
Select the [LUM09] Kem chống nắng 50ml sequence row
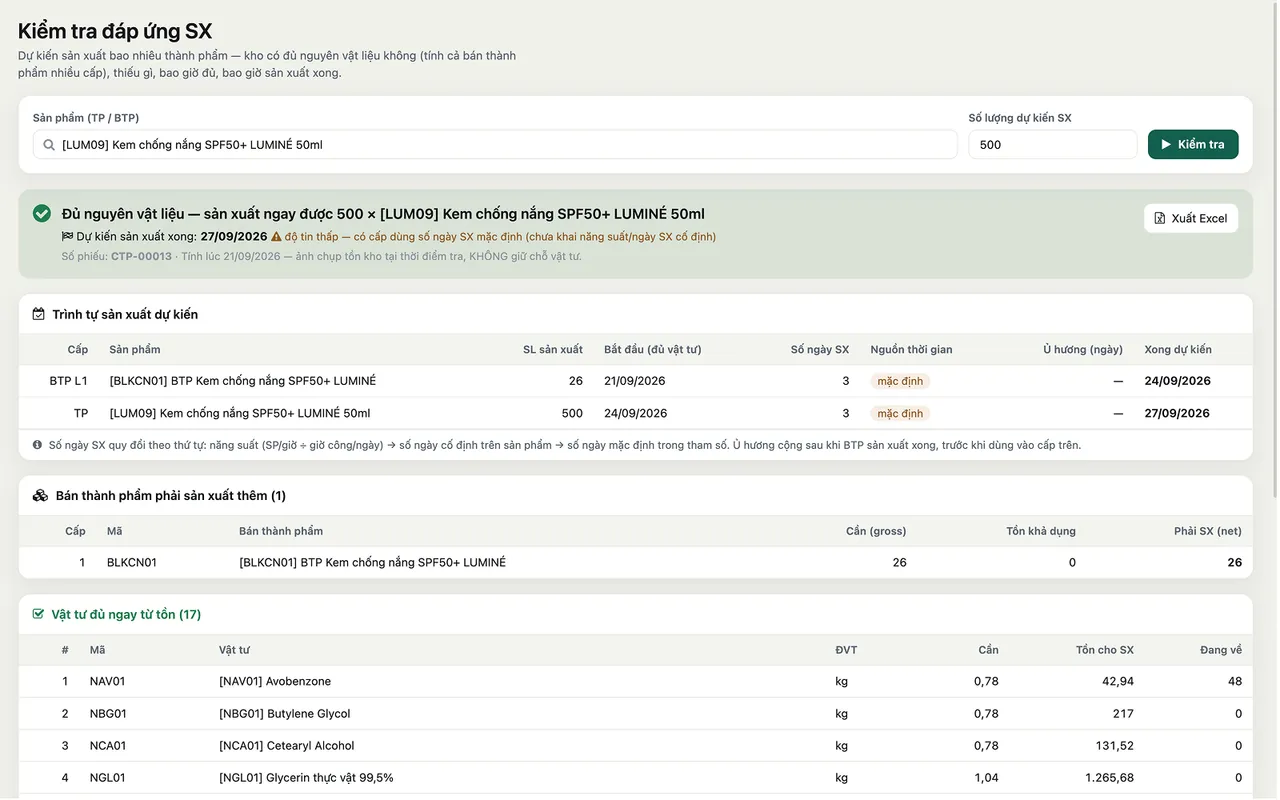tap(635, 413)
